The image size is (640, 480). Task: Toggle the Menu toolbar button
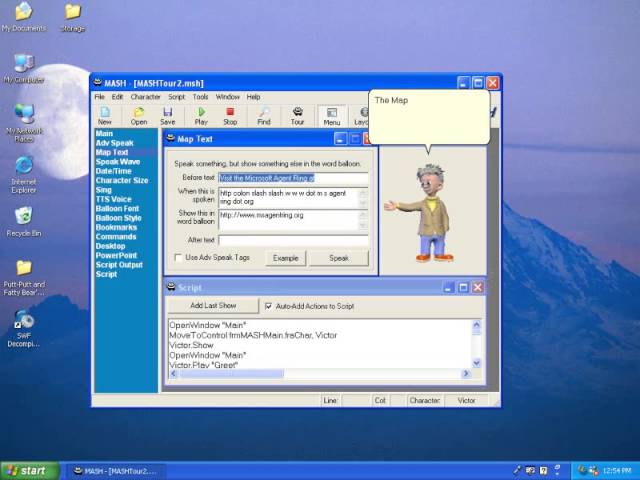coord(331,115)
